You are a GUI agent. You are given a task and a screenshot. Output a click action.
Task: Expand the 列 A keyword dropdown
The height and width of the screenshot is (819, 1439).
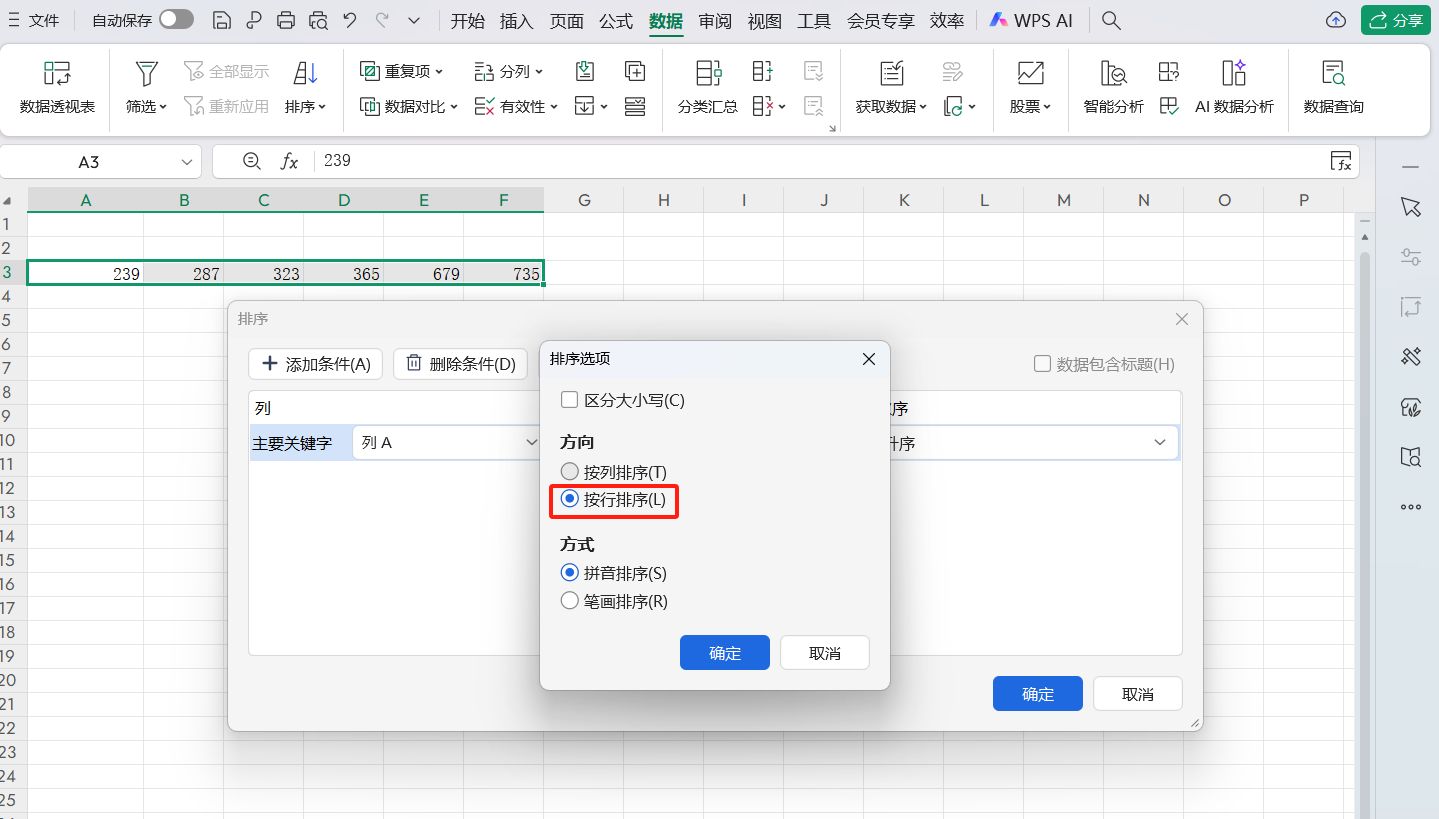[x=531, y=442]
